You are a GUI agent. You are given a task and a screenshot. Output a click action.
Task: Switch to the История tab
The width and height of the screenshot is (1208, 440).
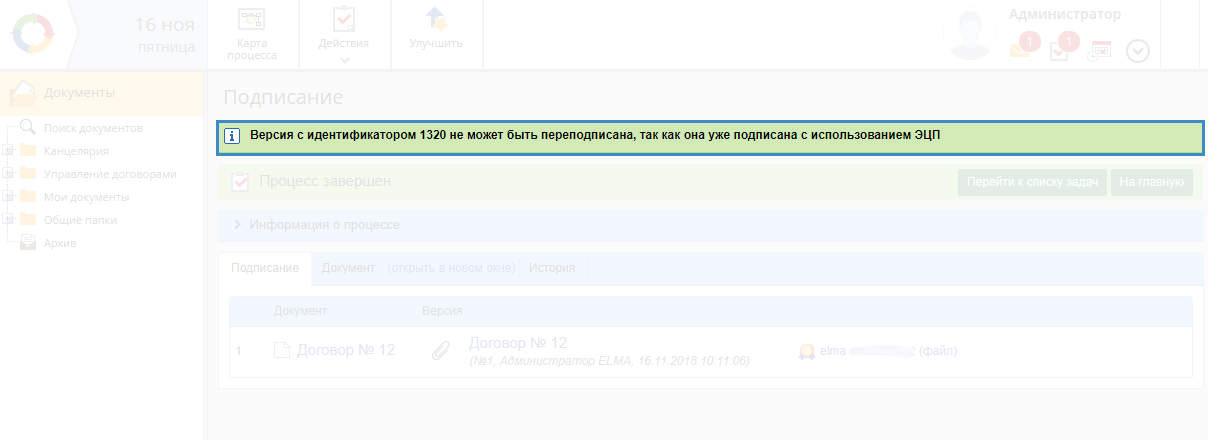pos(552,268)
